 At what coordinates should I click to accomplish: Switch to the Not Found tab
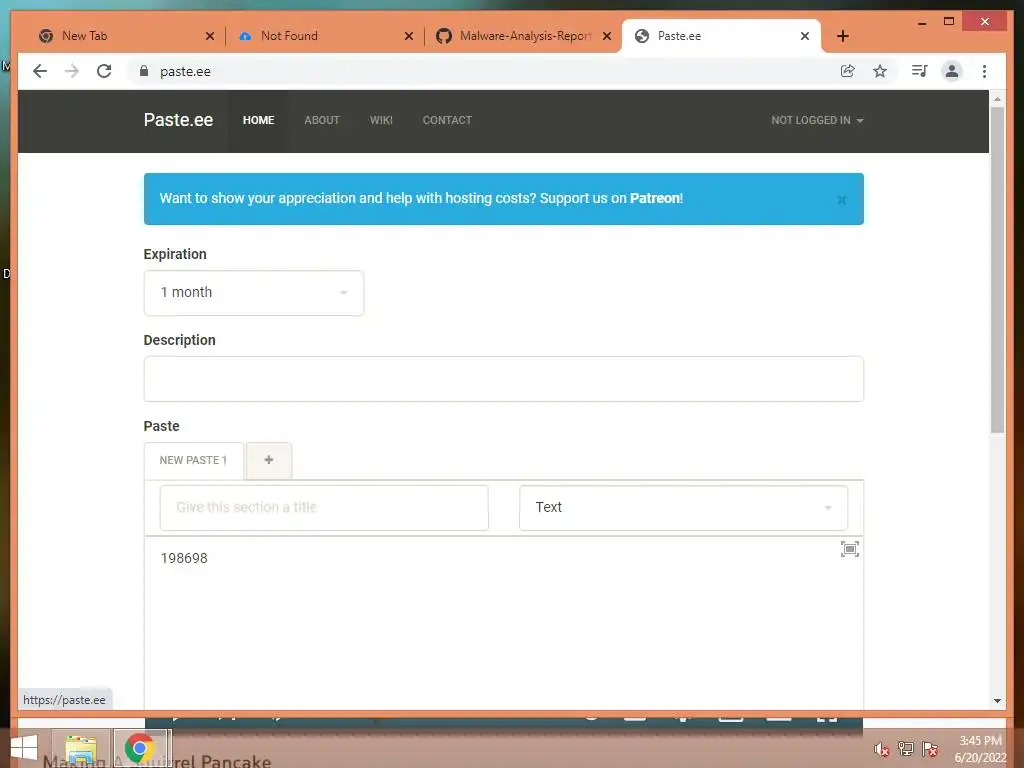[x=325, y=36]
